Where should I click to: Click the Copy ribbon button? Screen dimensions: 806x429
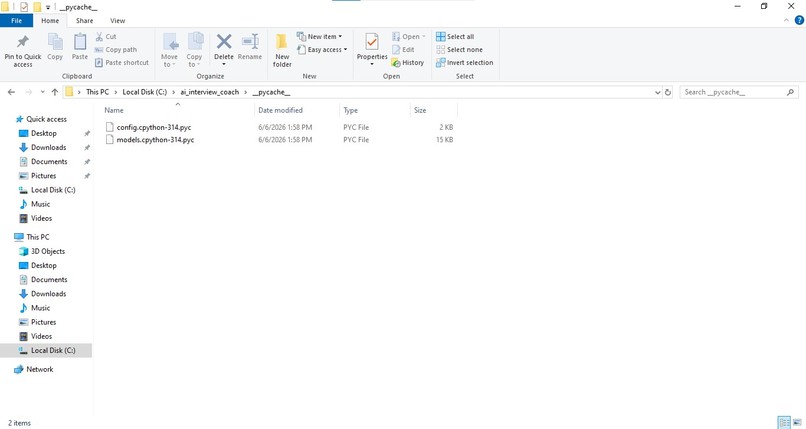(x=55, y=47)
